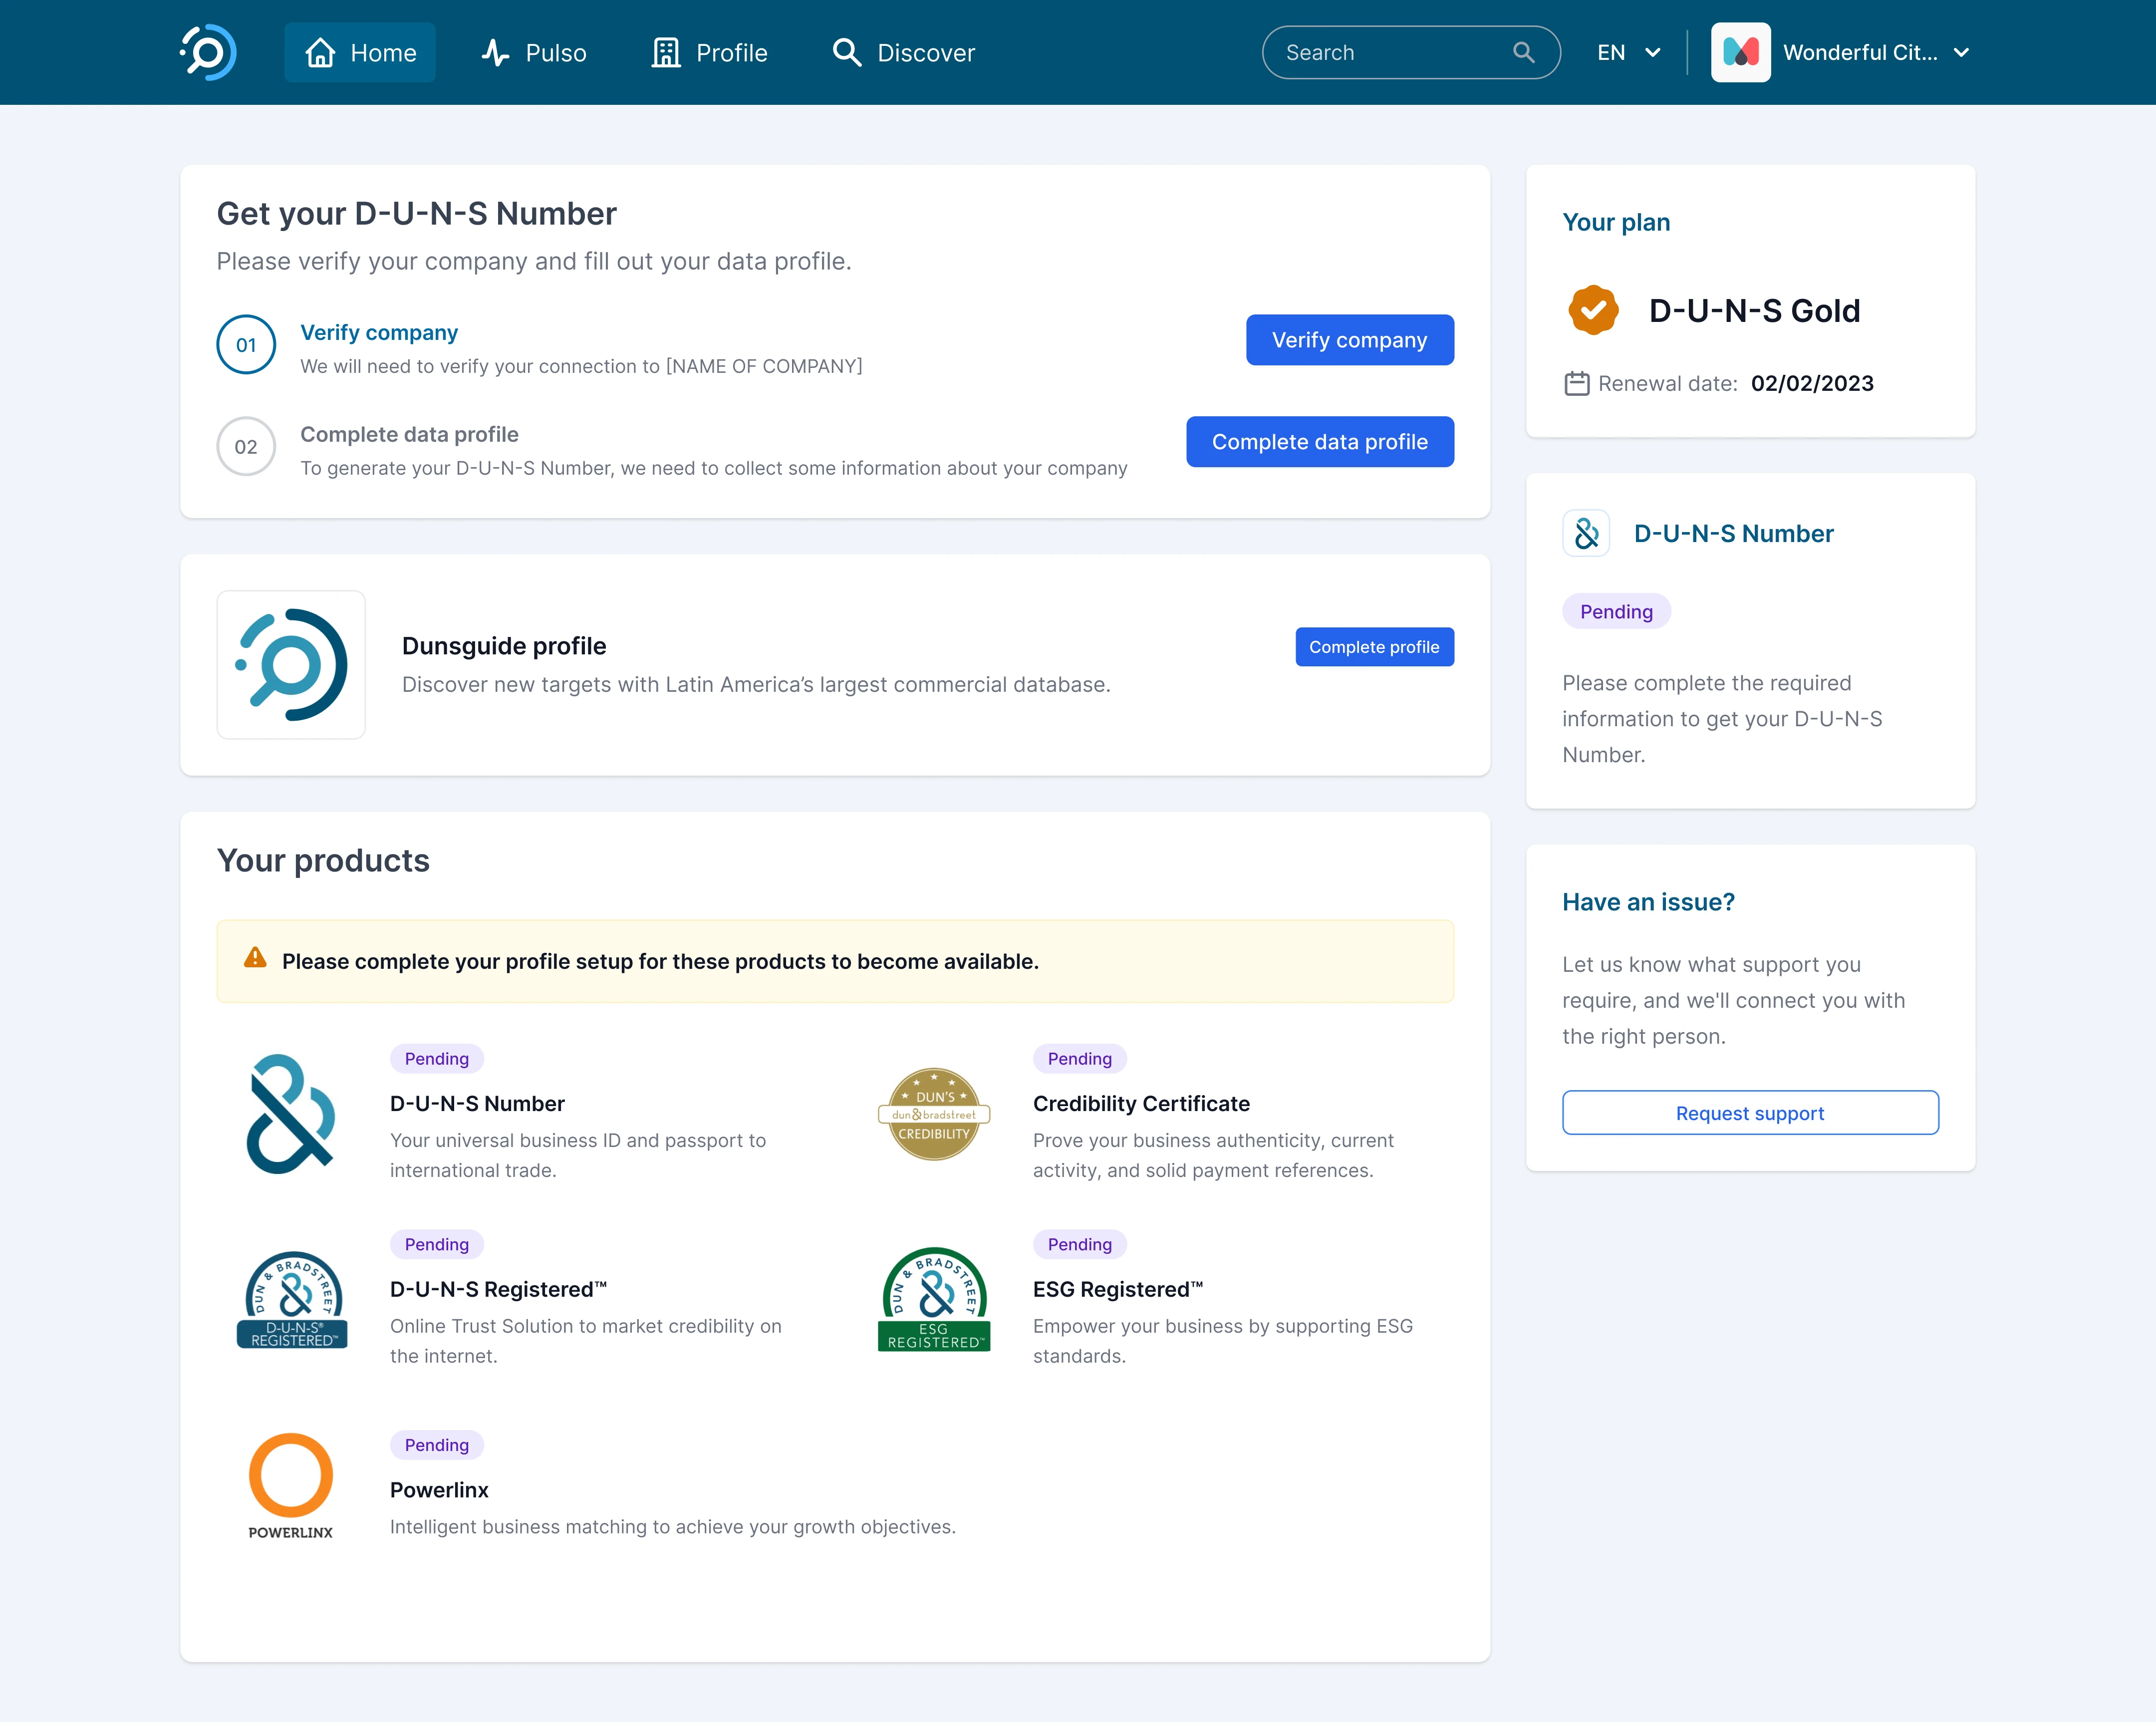The width and height of the screenshot is (2156, 1722).
Task: Open the Pulso tab
Action: [x=534, y=52]
